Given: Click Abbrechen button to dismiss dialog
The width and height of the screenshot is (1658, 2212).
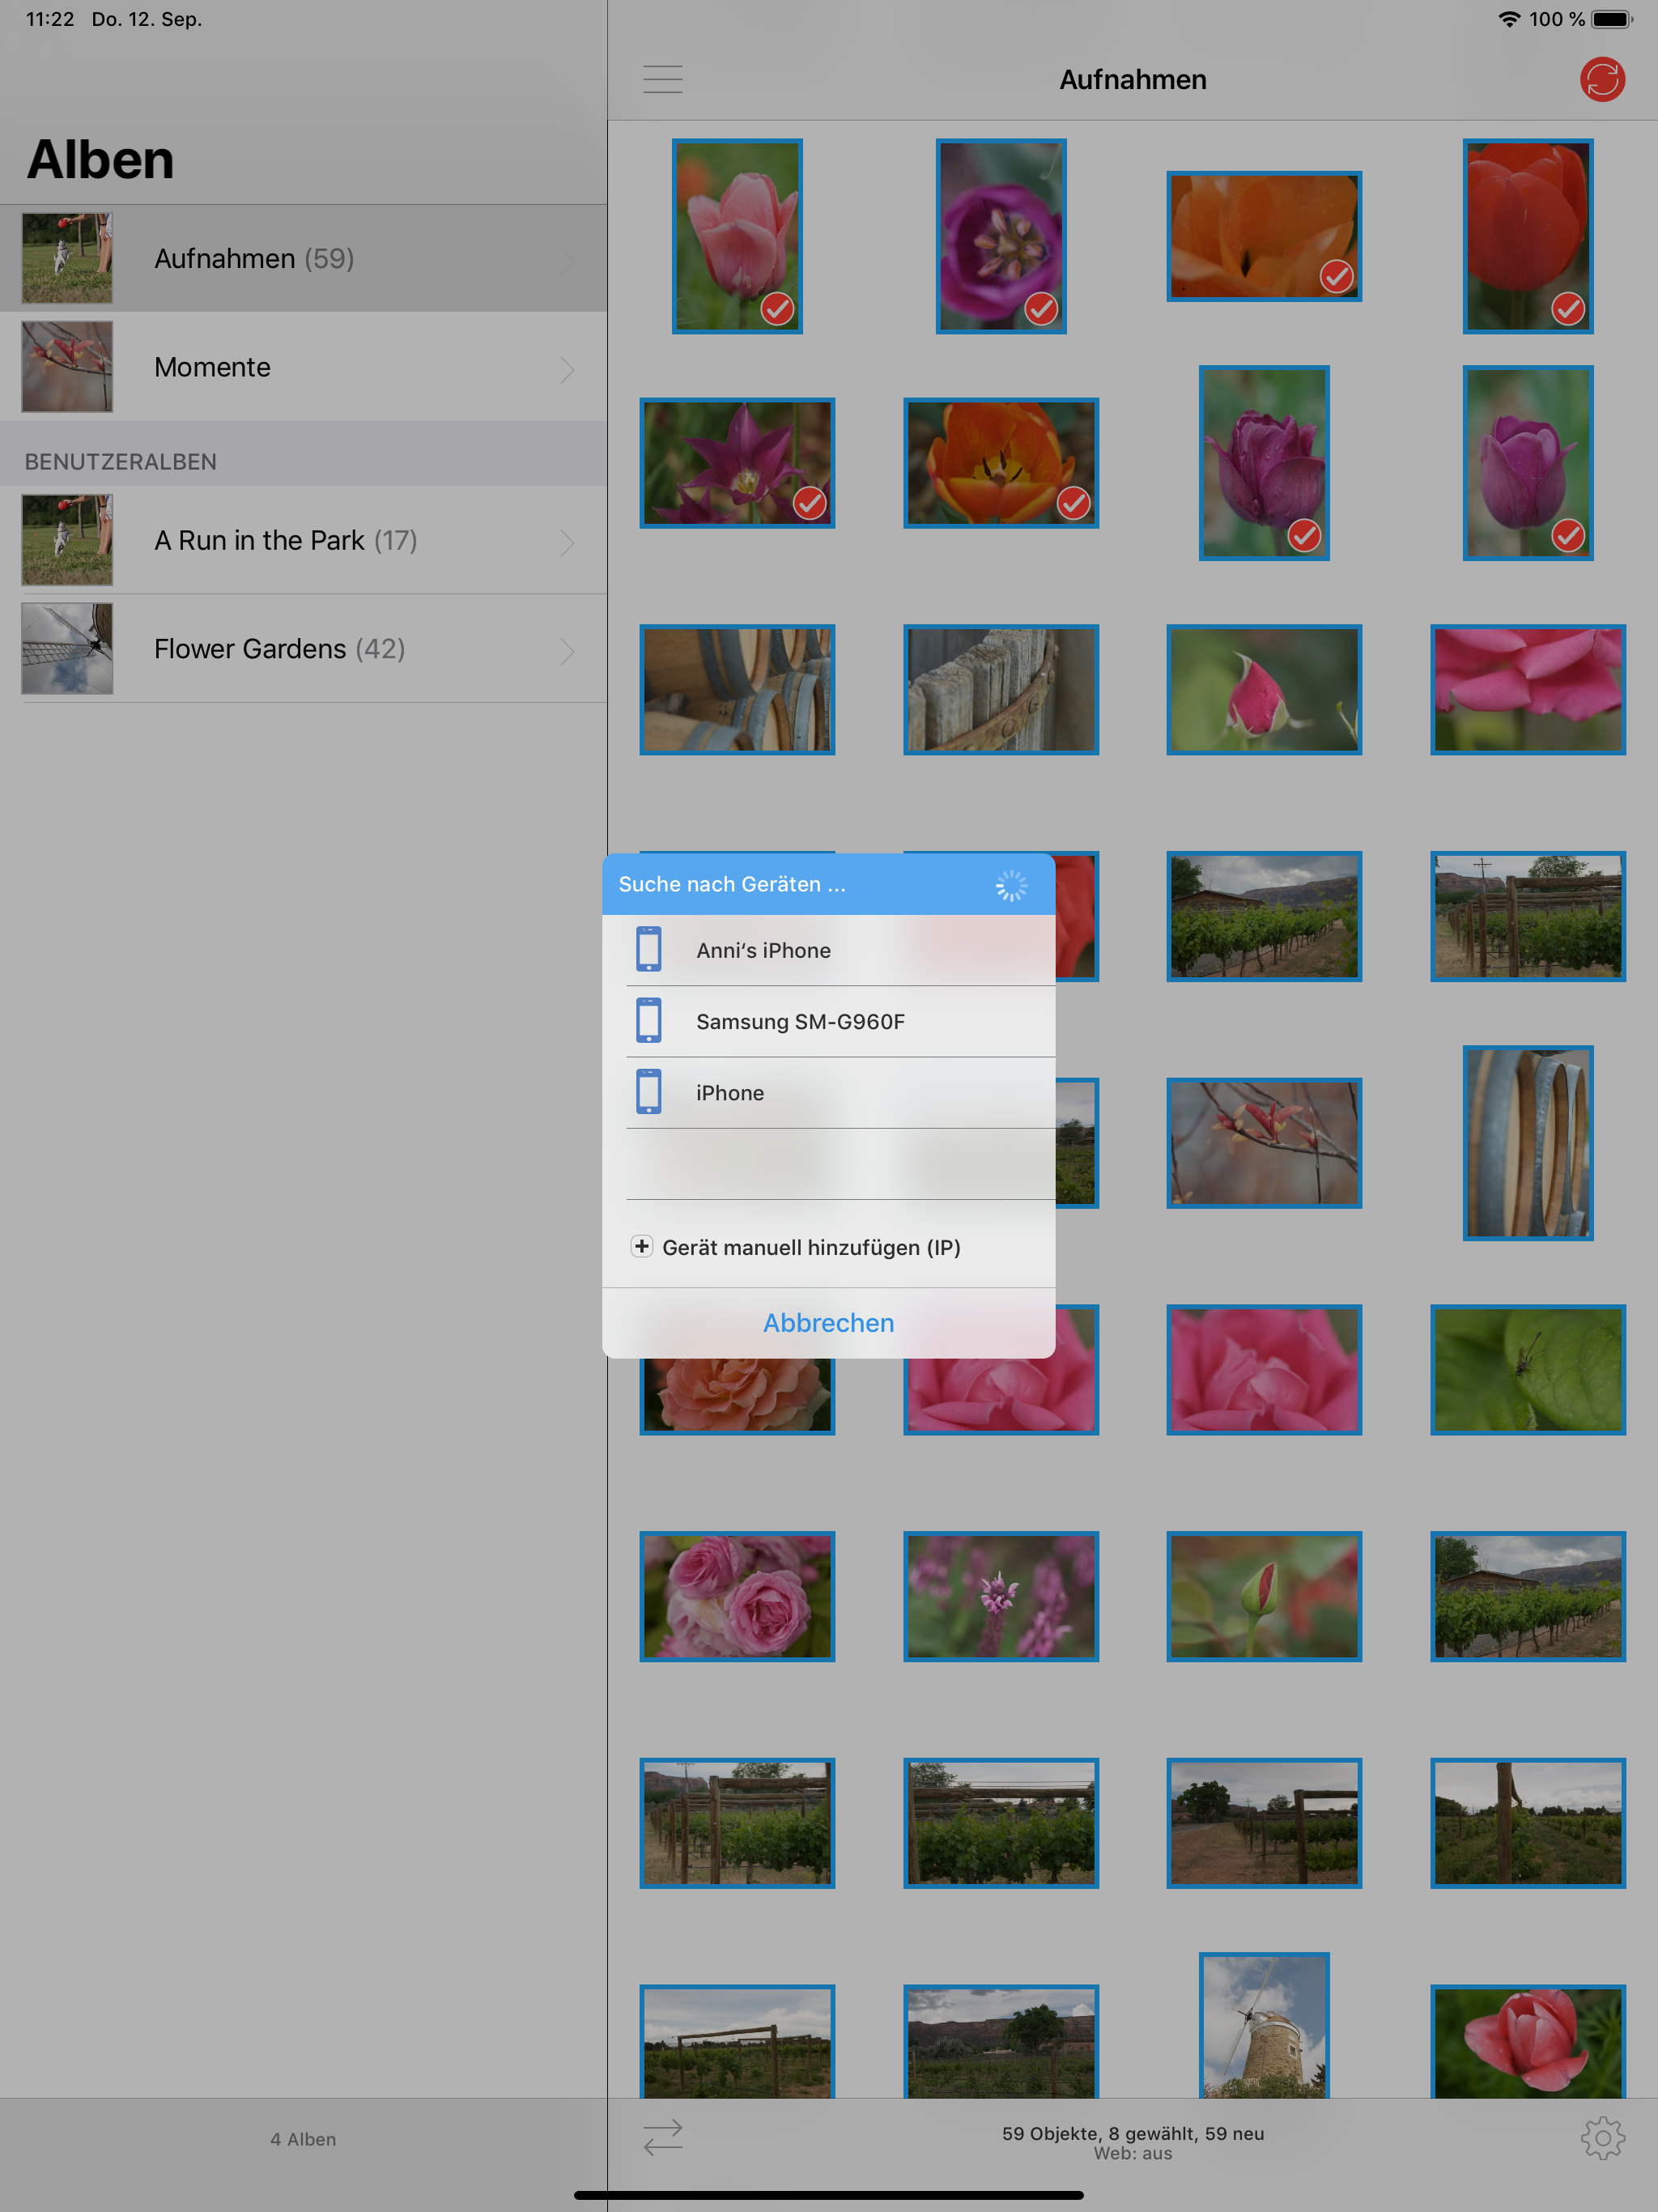Looking at the screenshot, I should (x=827, y=1322).
